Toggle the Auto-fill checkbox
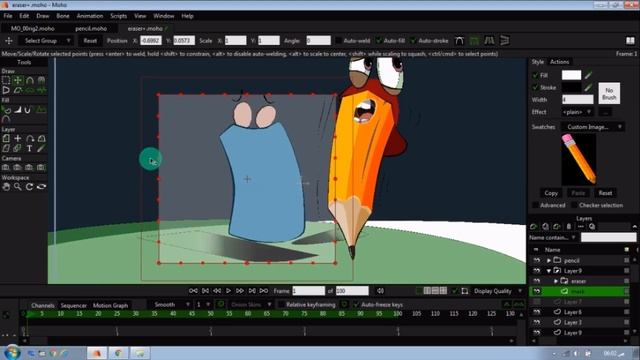 tap(379, 41)
